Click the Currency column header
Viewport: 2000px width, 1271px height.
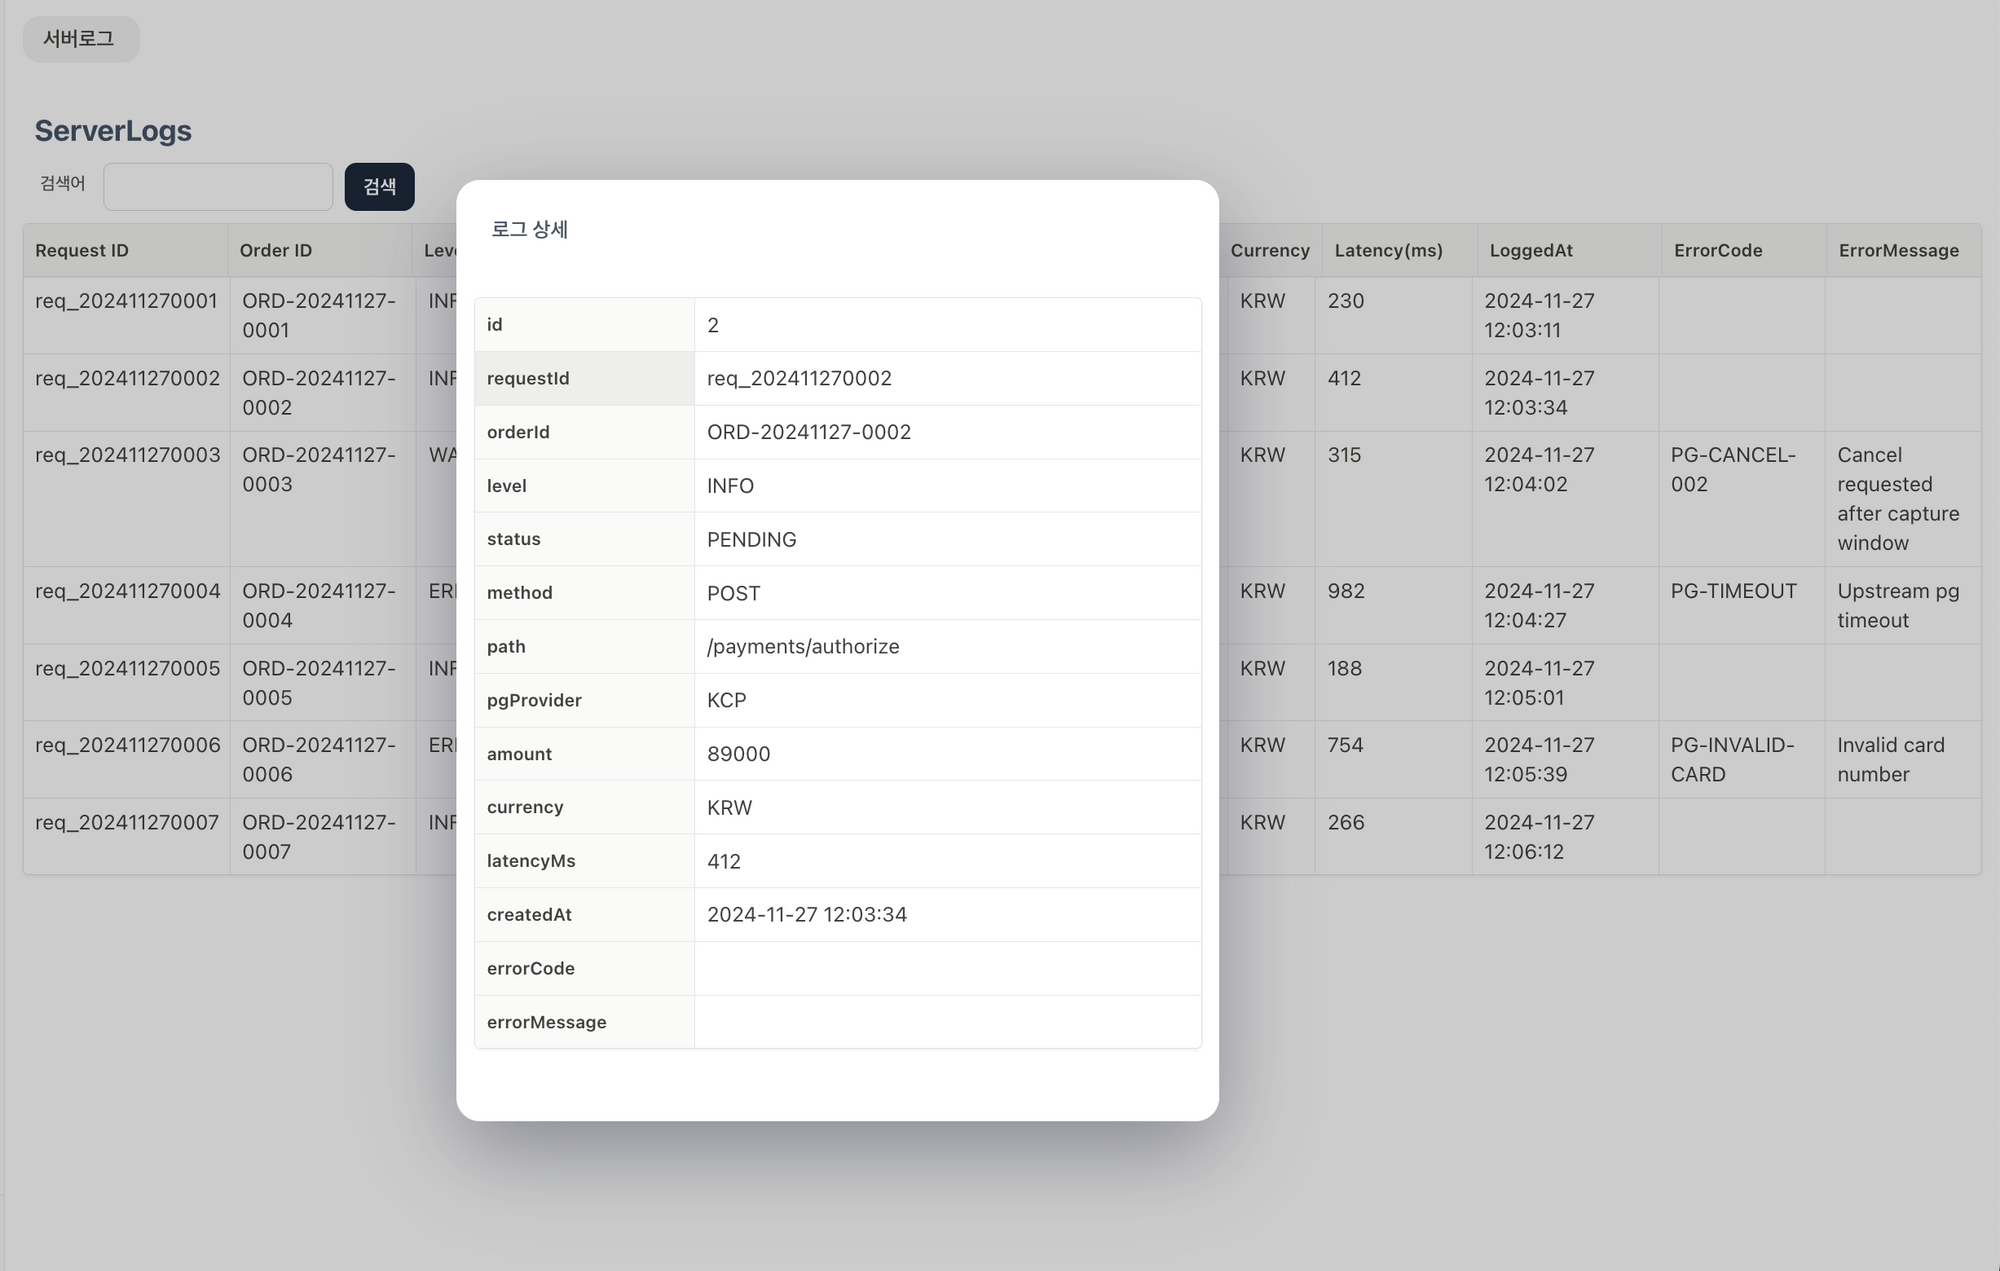pos(1269,250)
